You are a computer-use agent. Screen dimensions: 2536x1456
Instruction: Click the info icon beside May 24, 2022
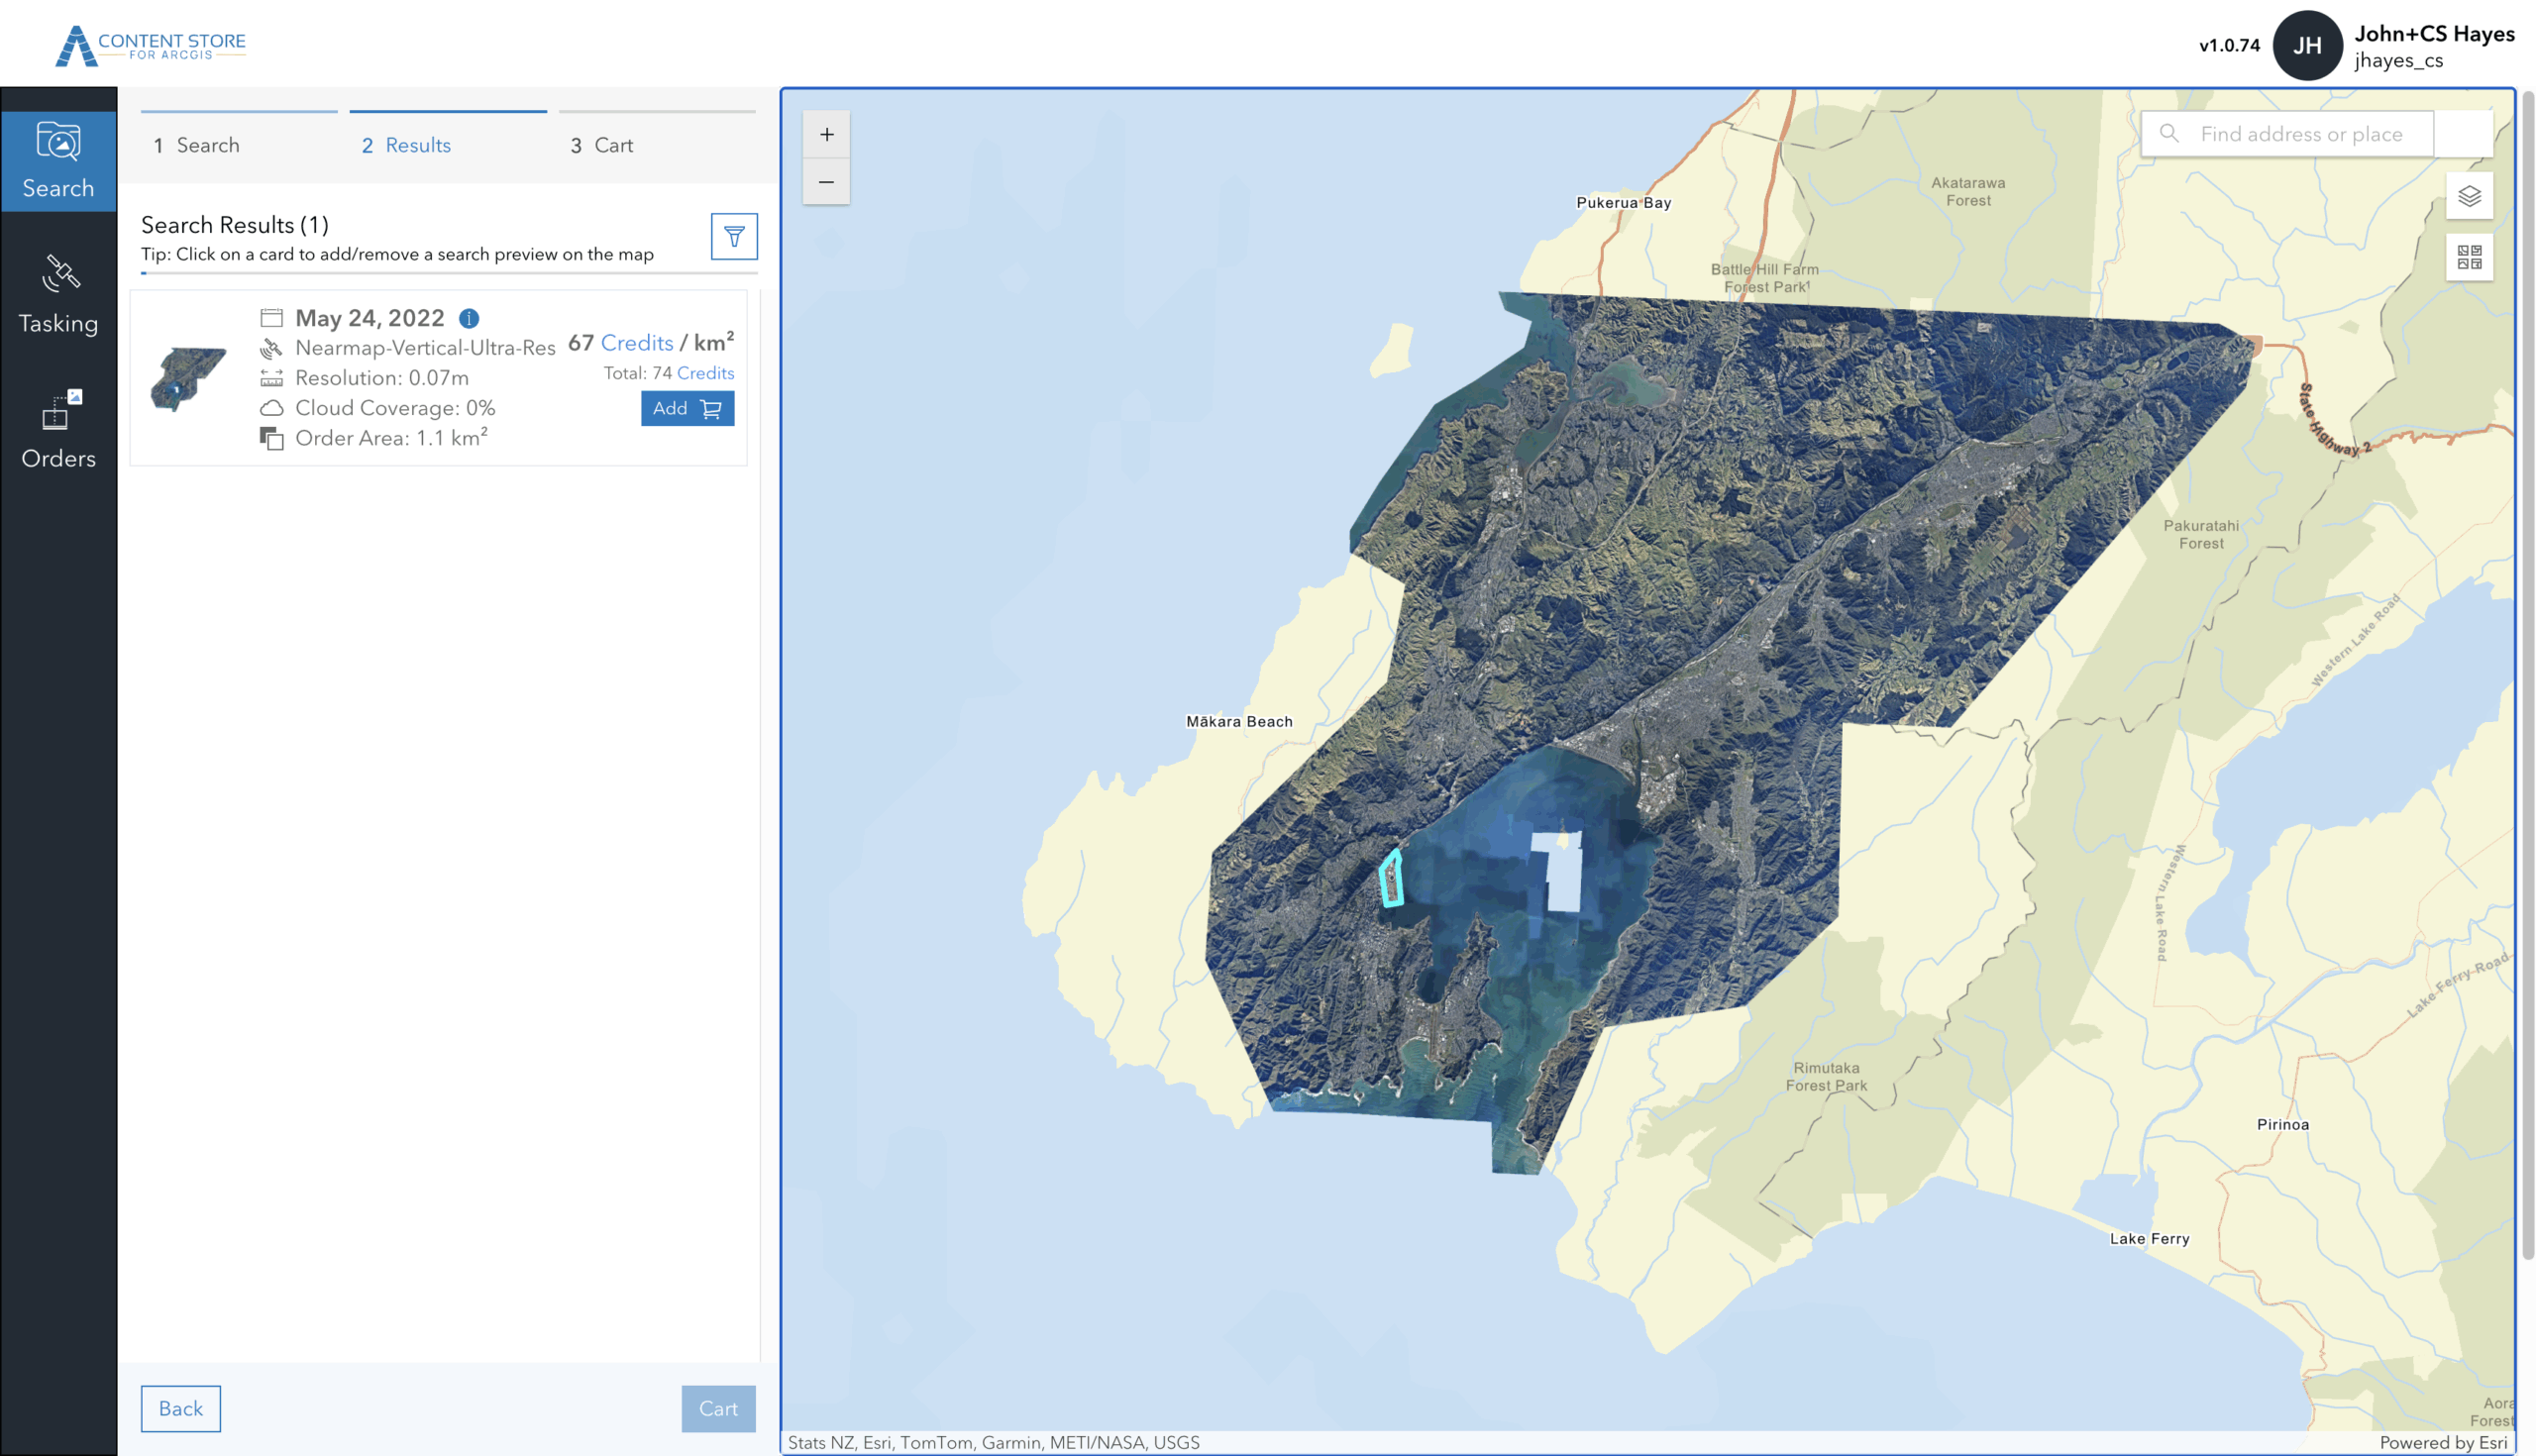pyautogui.click(x=468, y=318)
